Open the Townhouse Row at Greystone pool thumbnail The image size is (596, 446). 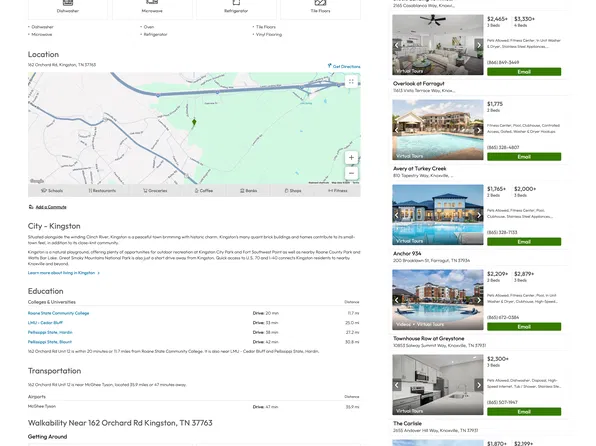tap(437, 300)
